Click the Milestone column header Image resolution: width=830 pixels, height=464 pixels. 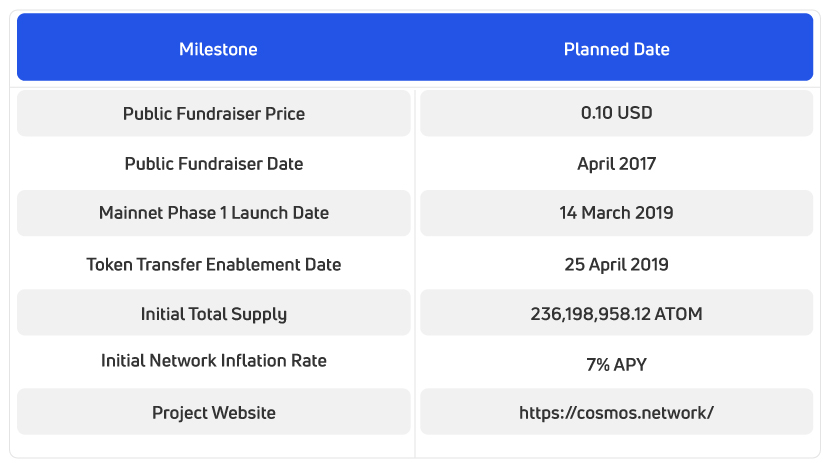(x=218, y=49)
